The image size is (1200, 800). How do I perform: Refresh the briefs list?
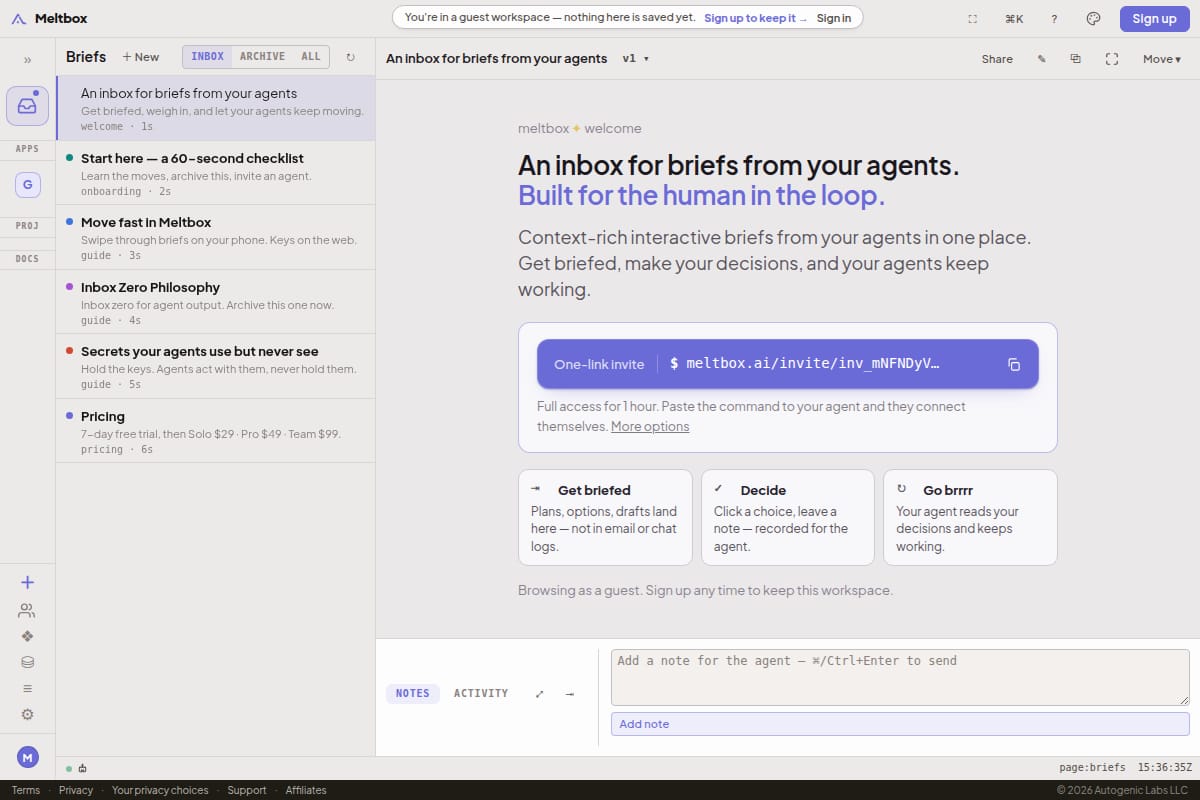click(x=350, y=57)
